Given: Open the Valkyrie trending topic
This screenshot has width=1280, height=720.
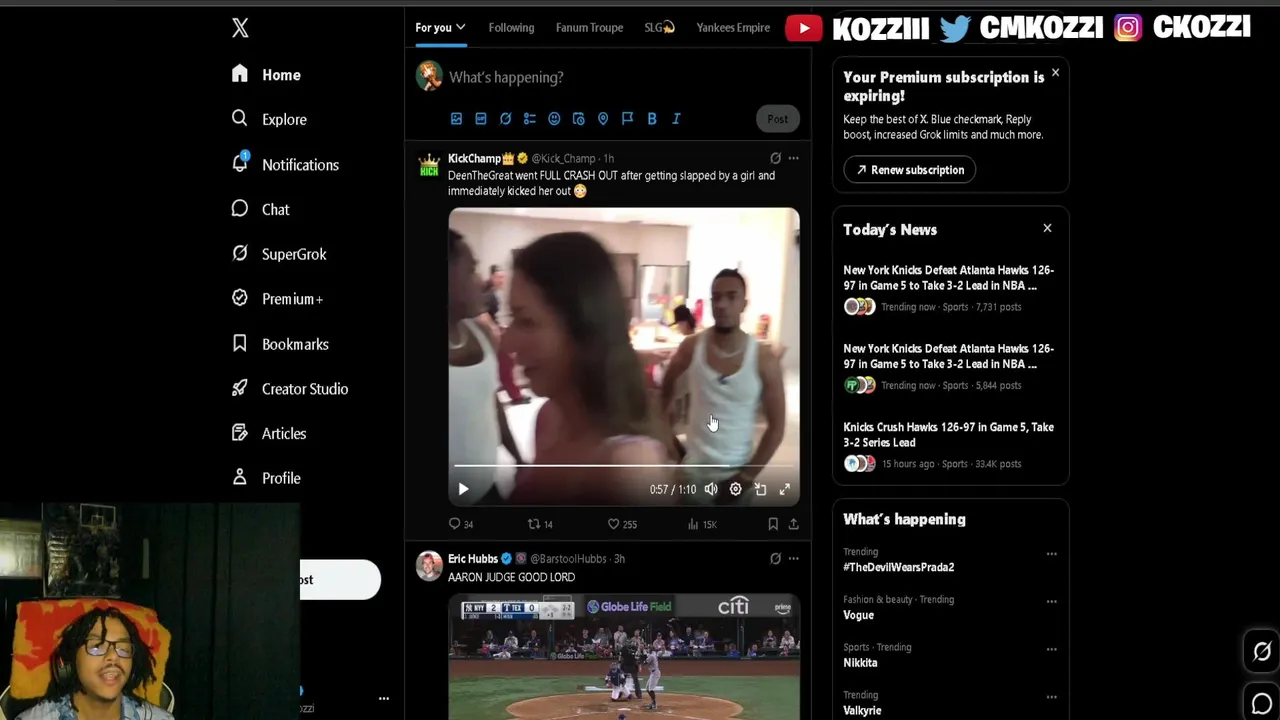Looking at the screenshot, I should click(x=862, y=710).
